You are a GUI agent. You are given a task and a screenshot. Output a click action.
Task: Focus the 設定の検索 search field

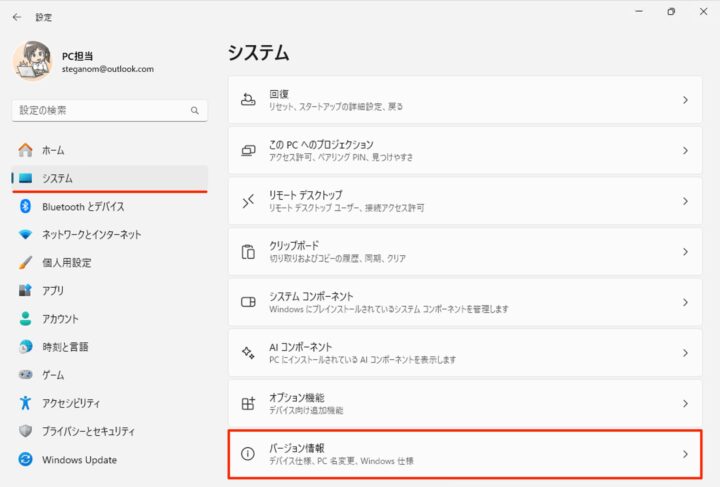point(109,111)
